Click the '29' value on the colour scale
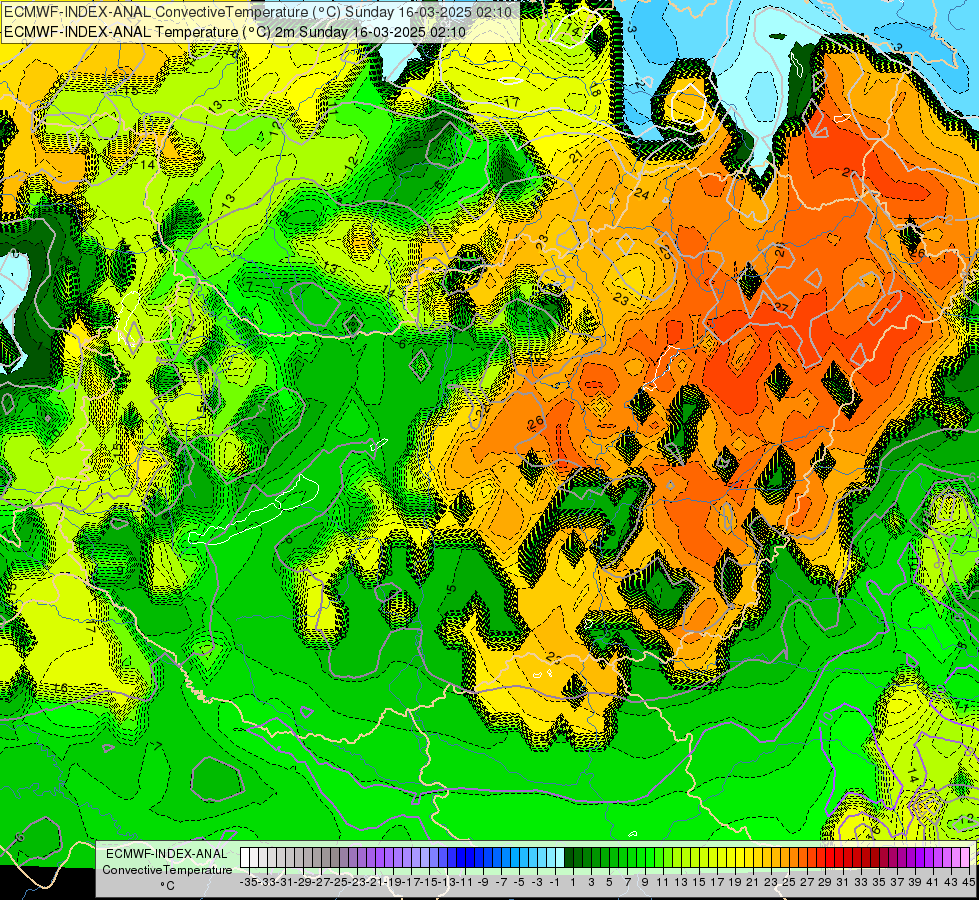 coord(824,882)
